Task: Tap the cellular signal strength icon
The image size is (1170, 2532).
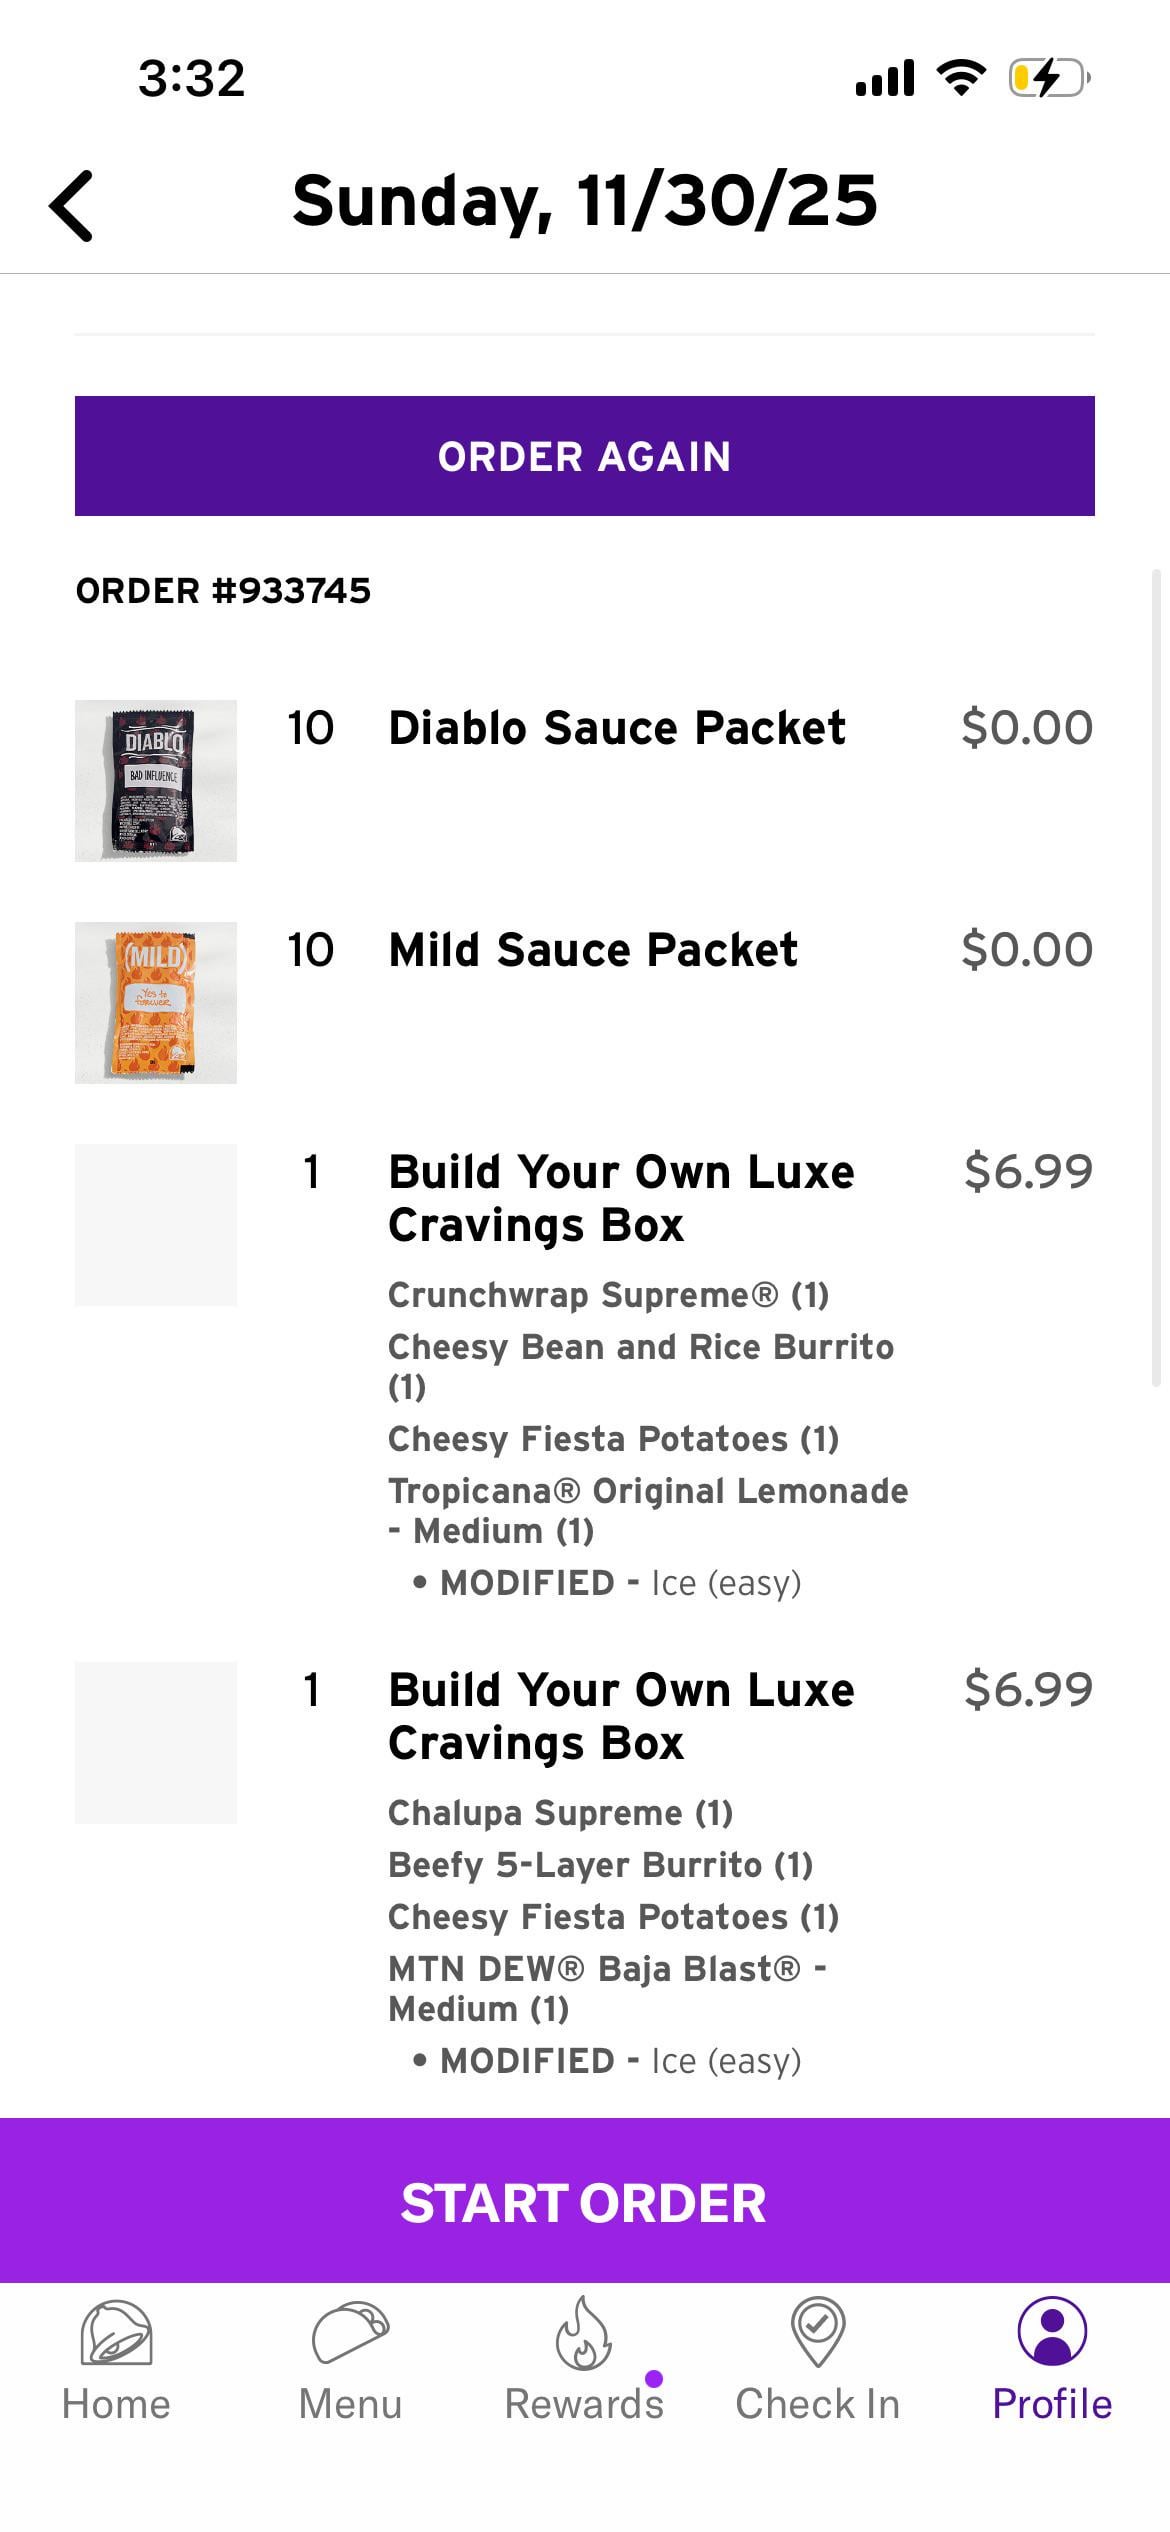Action: (885, 78)
